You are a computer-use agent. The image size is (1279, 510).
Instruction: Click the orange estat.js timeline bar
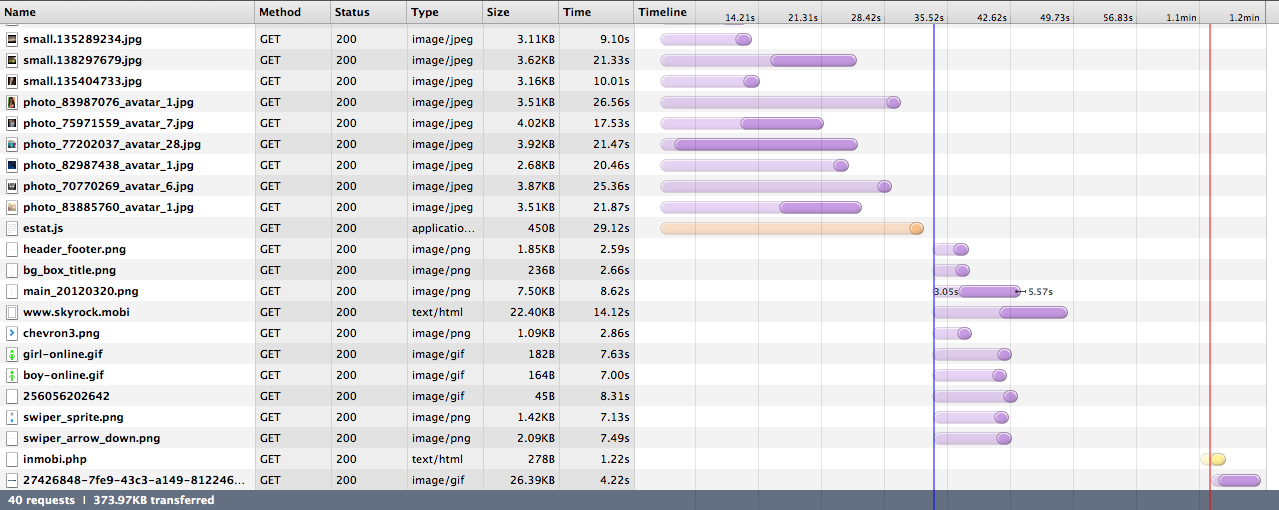pos(790,229)
